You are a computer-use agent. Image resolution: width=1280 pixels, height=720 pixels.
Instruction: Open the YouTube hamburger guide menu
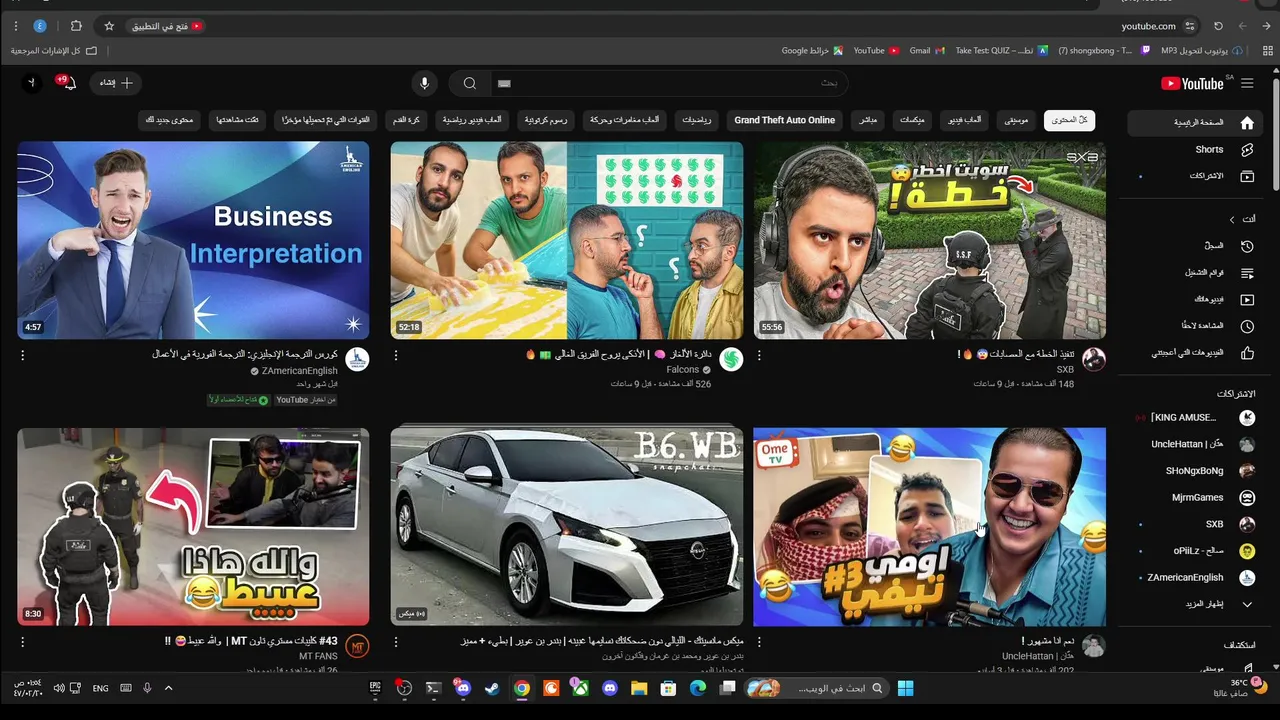[1247, 83]
